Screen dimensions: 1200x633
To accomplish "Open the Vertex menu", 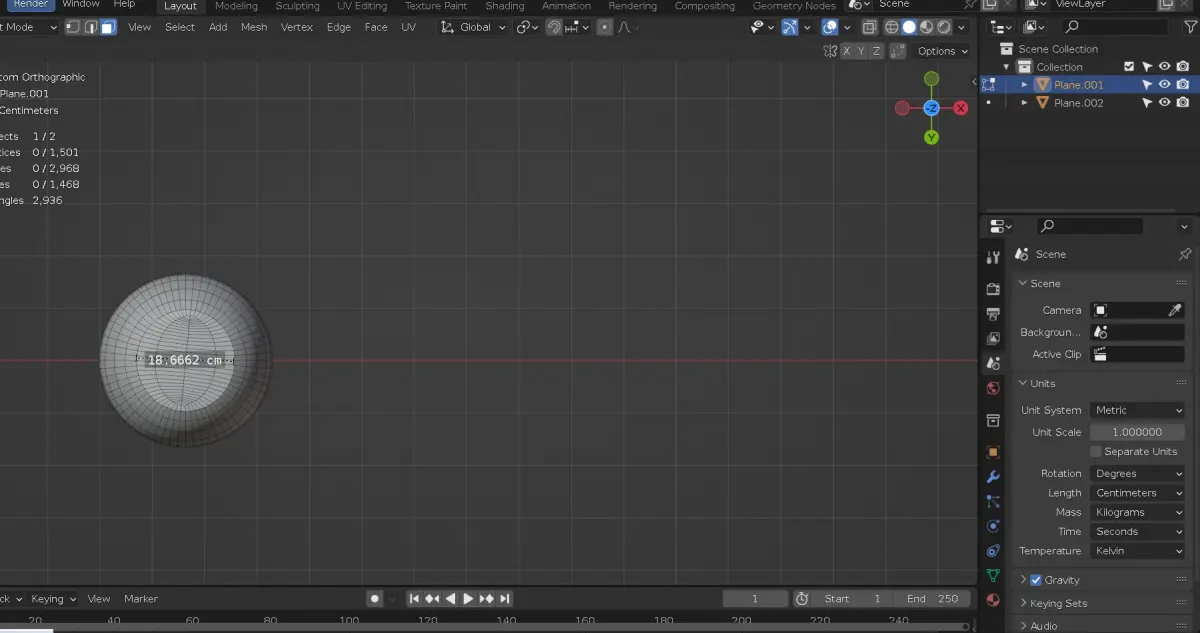I will click(296, 27).
